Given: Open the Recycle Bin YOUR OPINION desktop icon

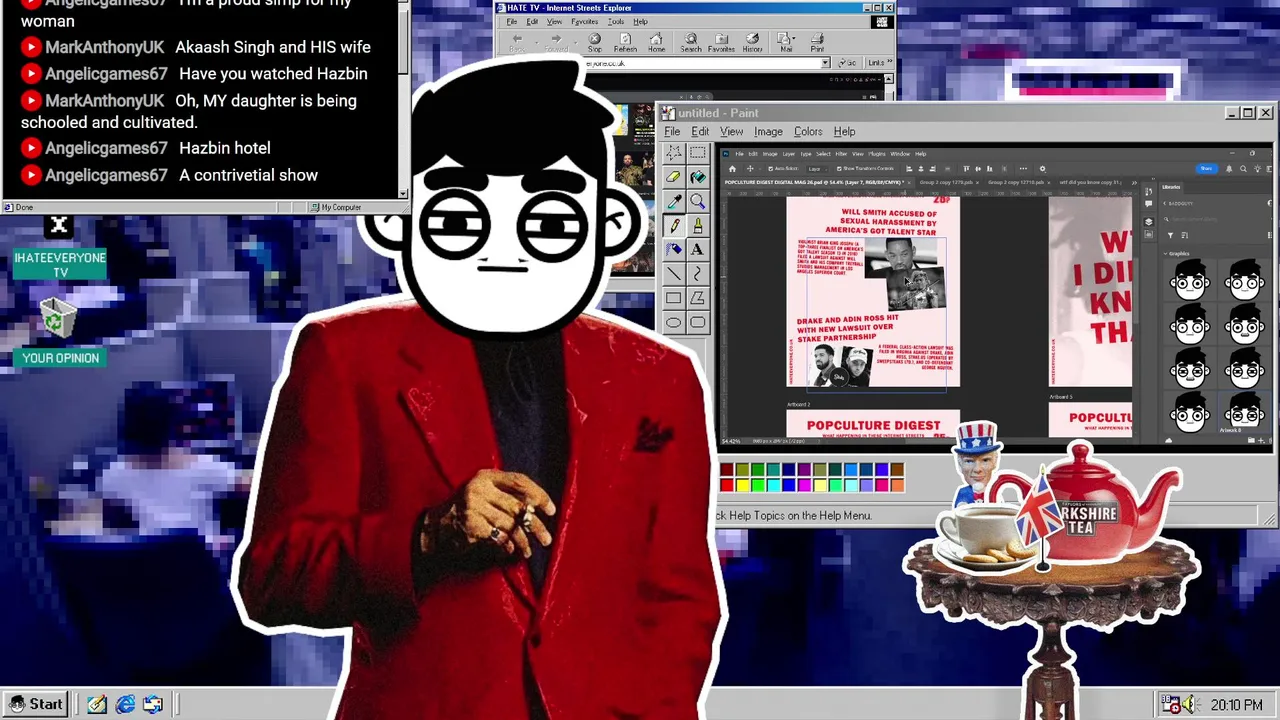Looking at the screenshot, I should (59, 331).
